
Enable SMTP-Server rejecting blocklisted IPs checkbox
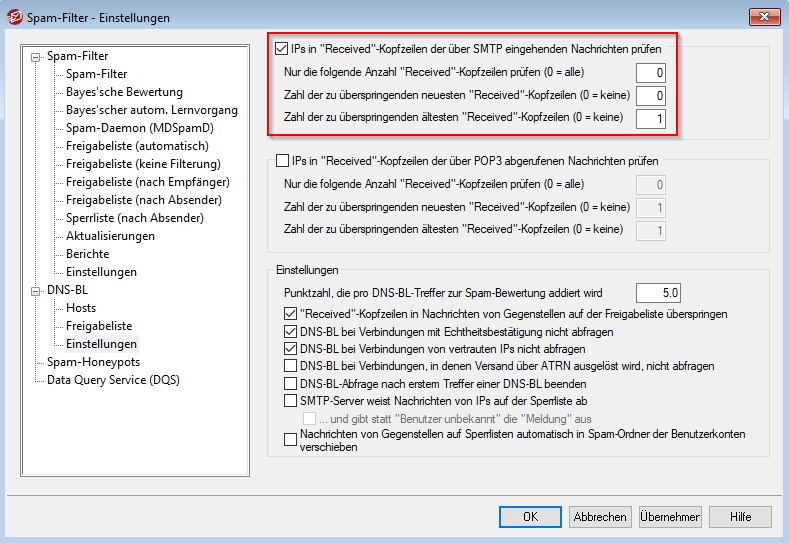[291, 401]
